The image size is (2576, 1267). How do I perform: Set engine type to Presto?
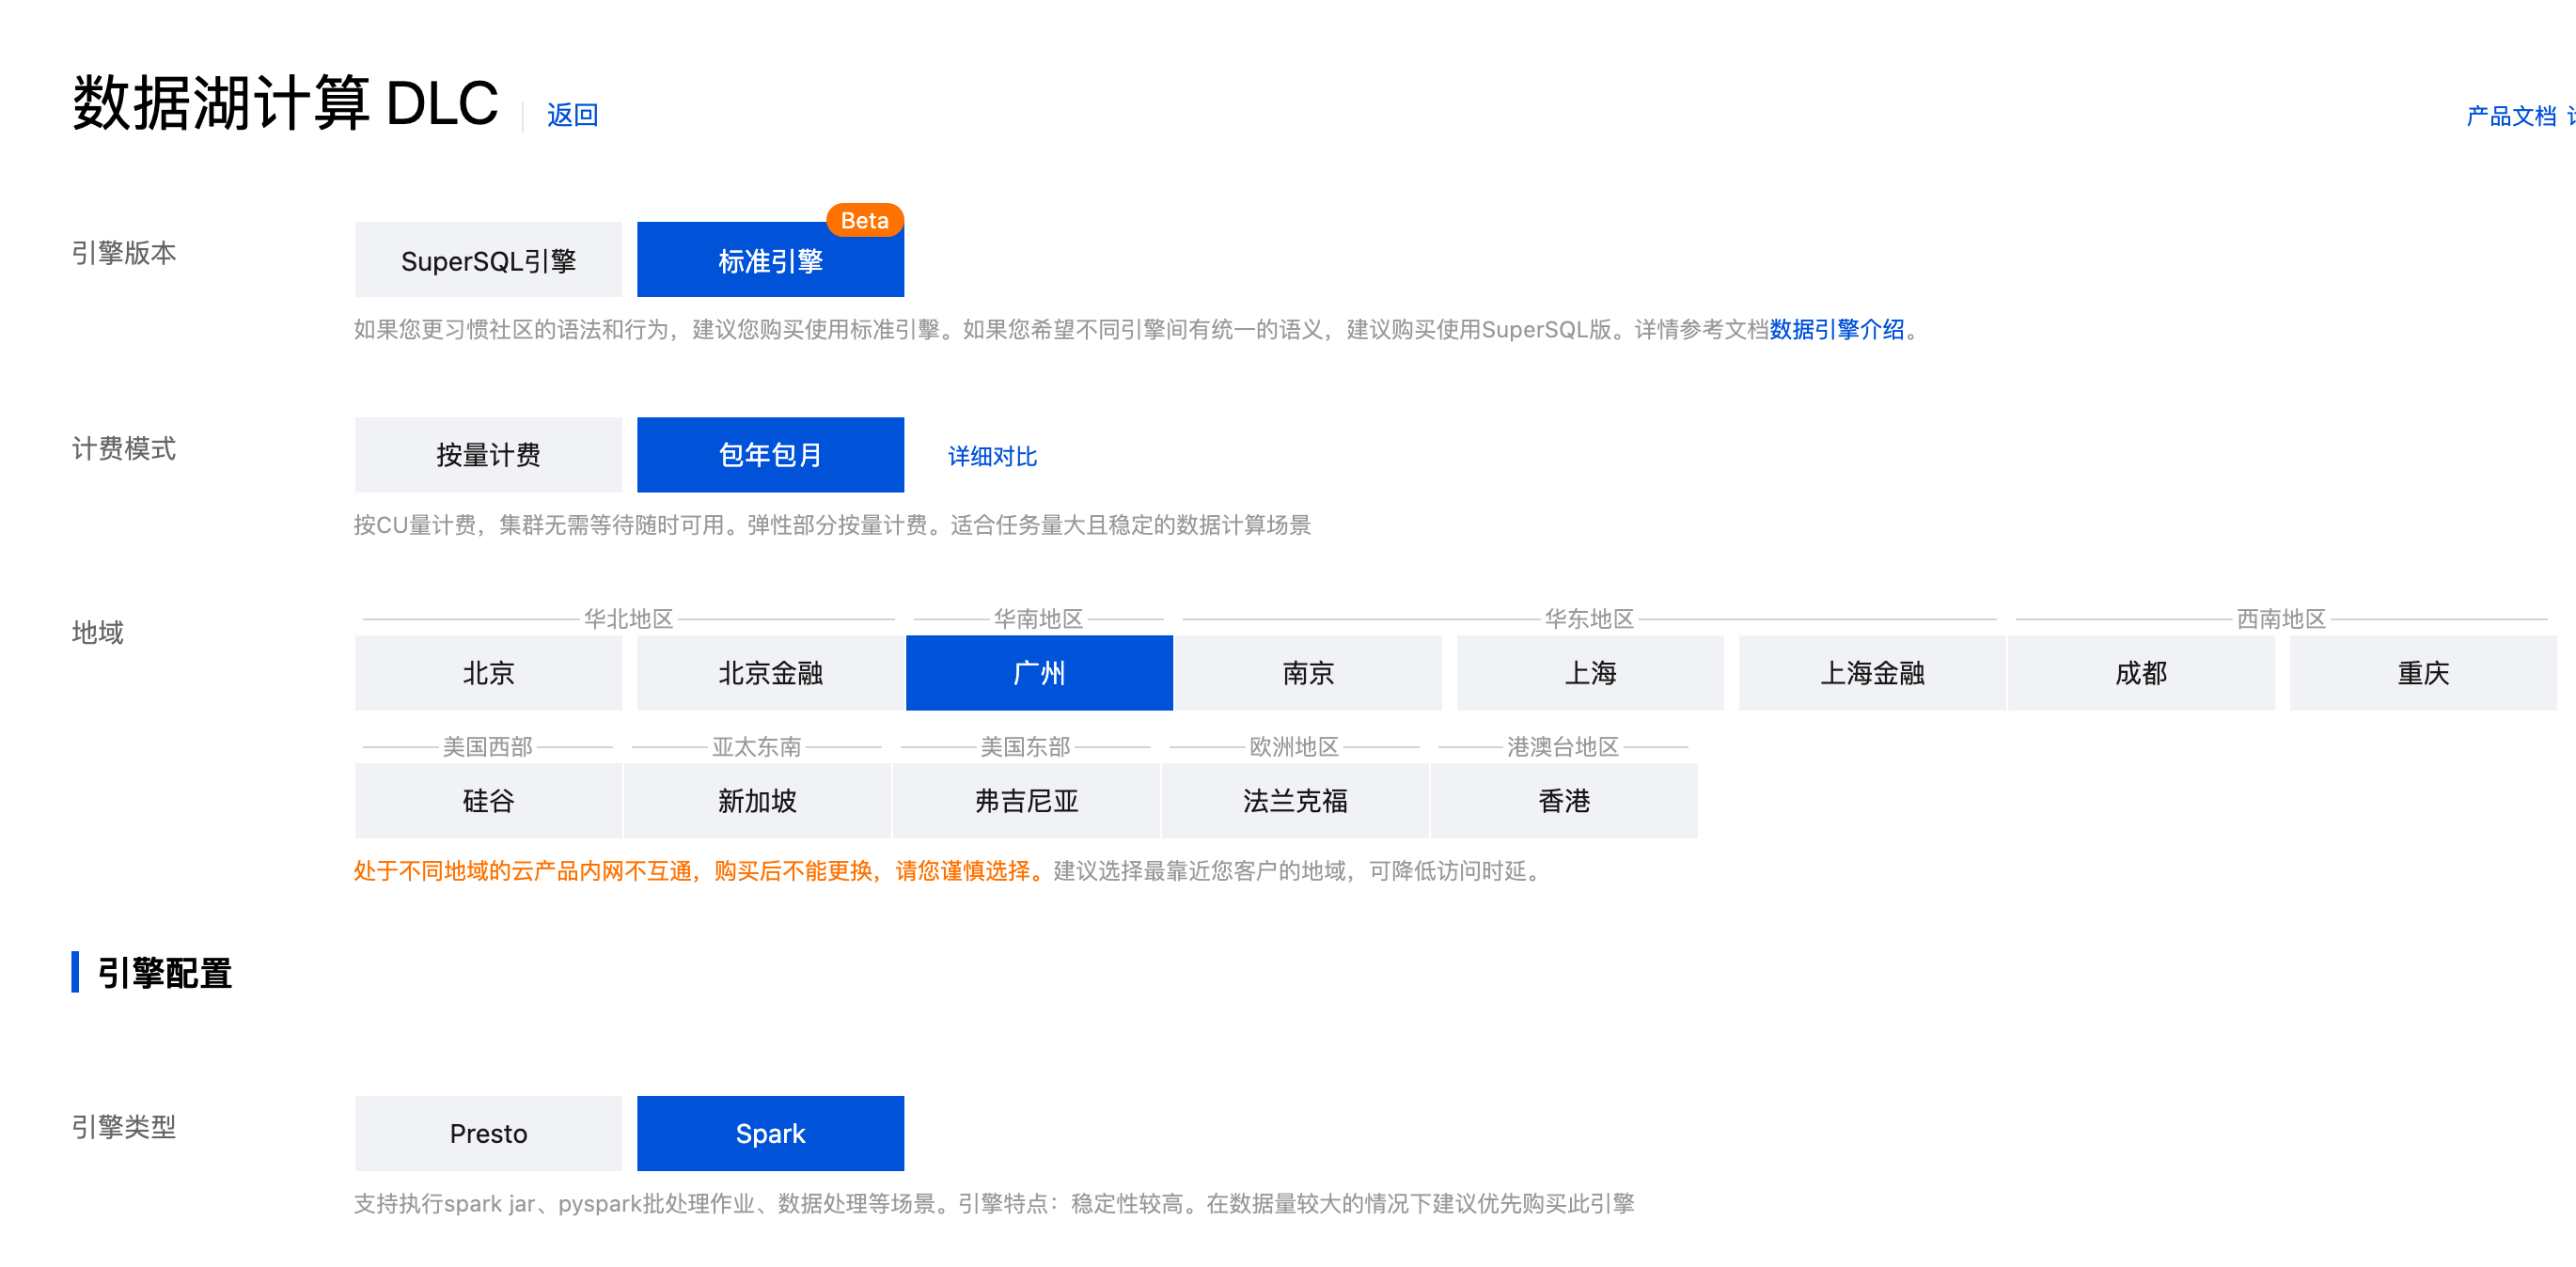pos(488,1133)
